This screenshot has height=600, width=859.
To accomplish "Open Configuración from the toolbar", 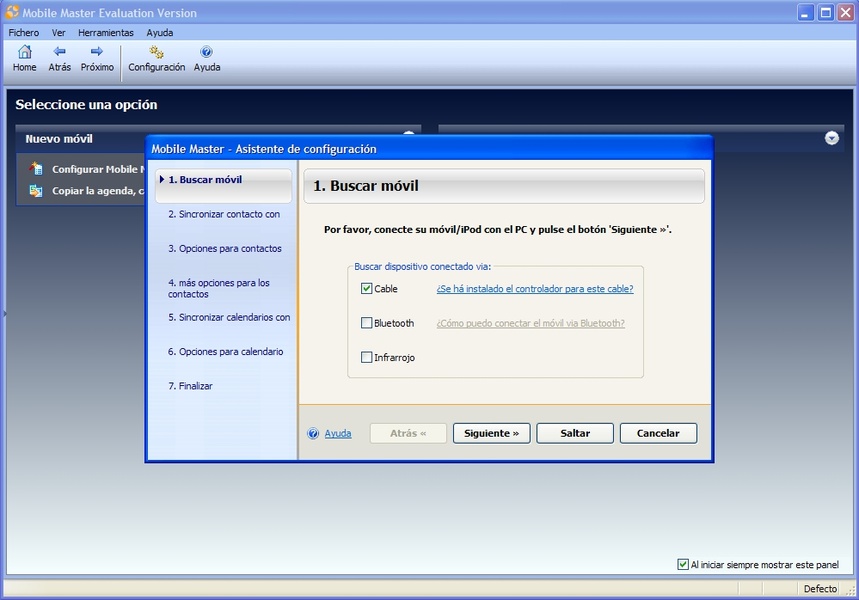I will (x=156, y=52).
